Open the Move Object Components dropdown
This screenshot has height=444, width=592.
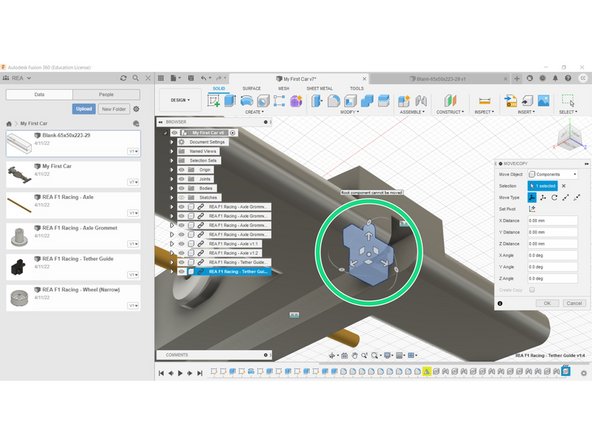(x=553, y=174)
